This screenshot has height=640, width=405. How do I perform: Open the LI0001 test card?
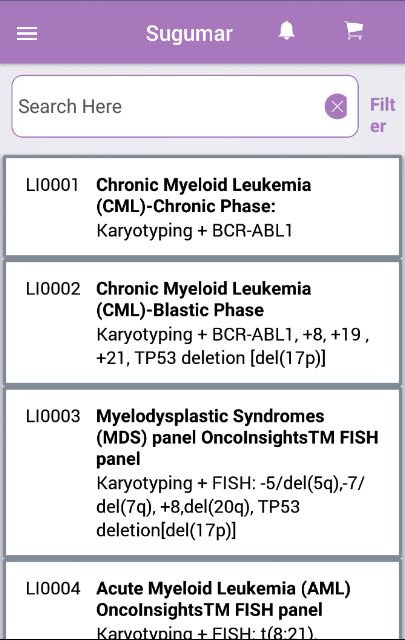pos(202,207)
